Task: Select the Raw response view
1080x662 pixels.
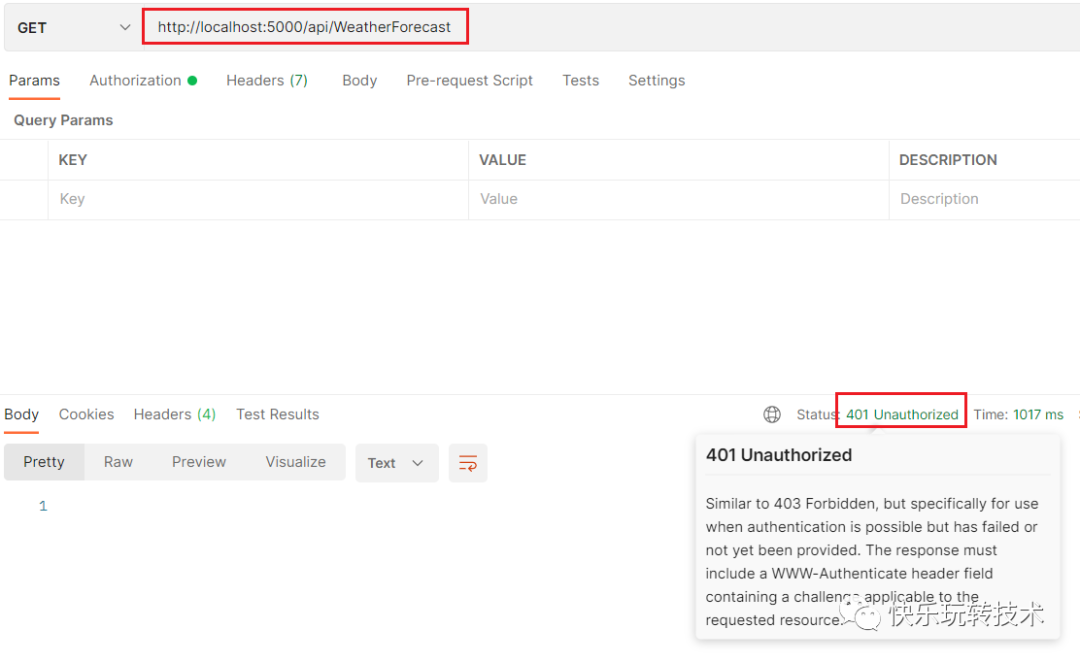Action: tap(117, 462)
